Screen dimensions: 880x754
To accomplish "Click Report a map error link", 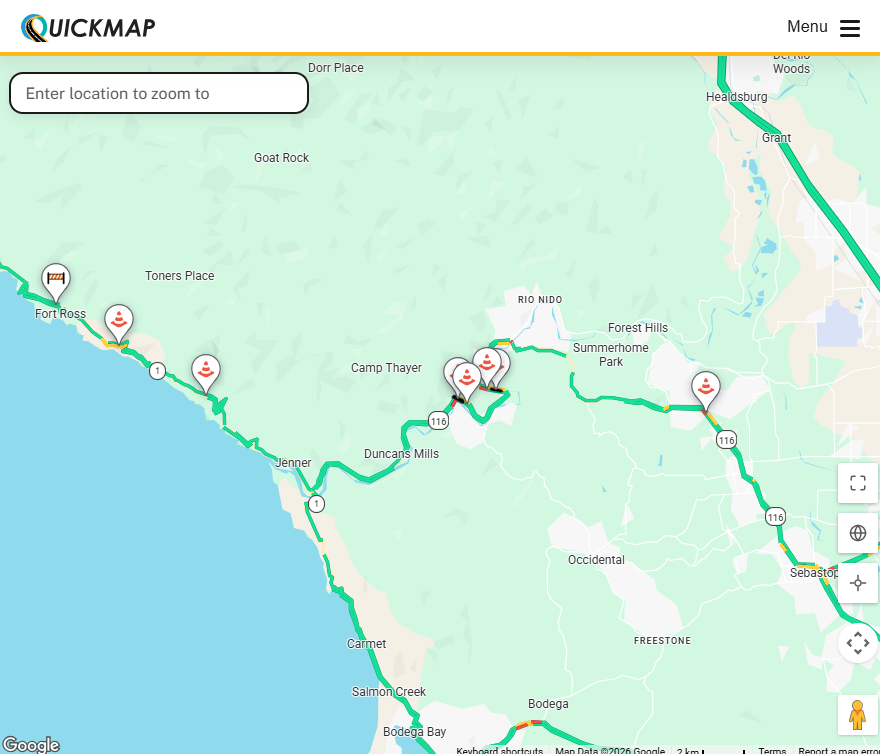I will pyautogui.click(x=838, y=750).
